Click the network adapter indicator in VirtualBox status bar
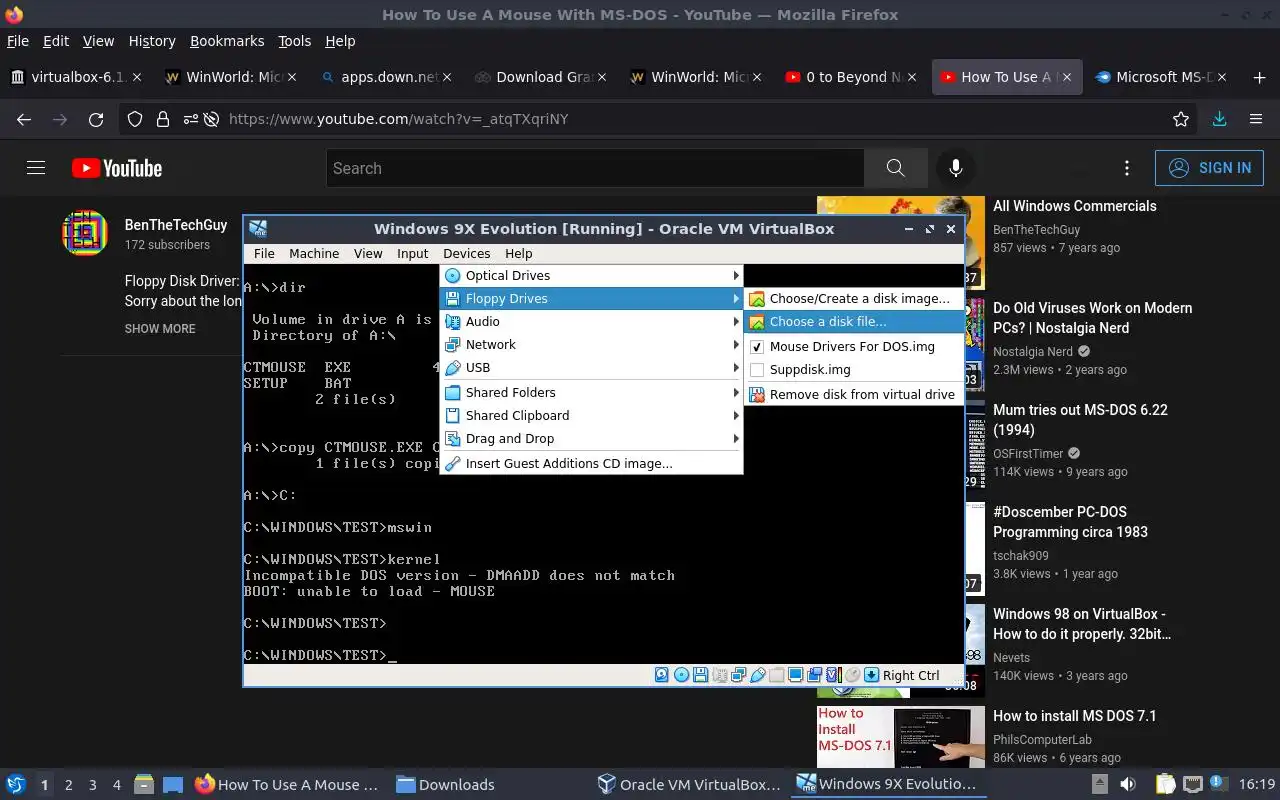1280x800 pixels. pos(738,675)
